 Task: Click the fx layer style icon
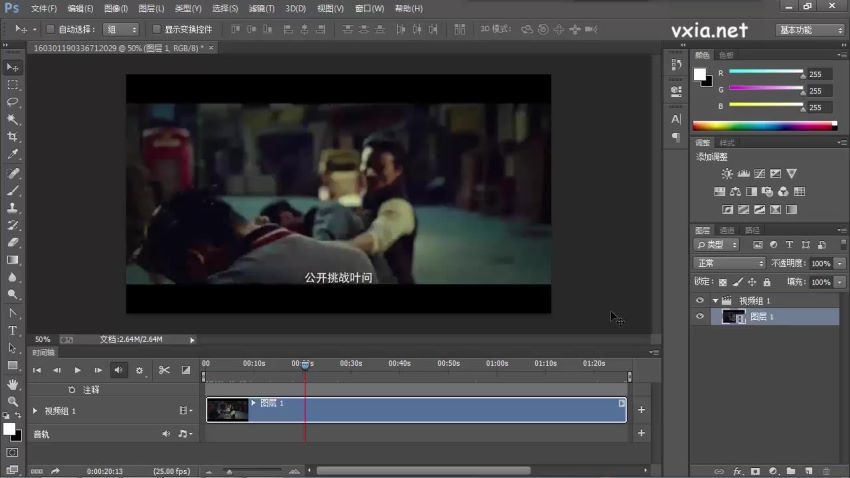tap(737, 471)
